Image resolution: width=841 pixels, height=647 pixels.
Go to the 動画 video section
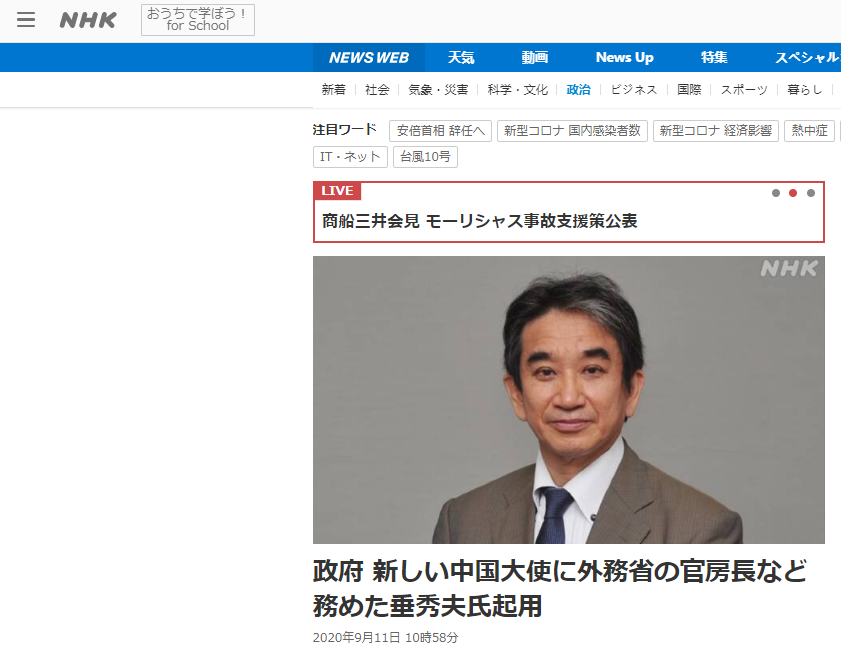point(535,57)
